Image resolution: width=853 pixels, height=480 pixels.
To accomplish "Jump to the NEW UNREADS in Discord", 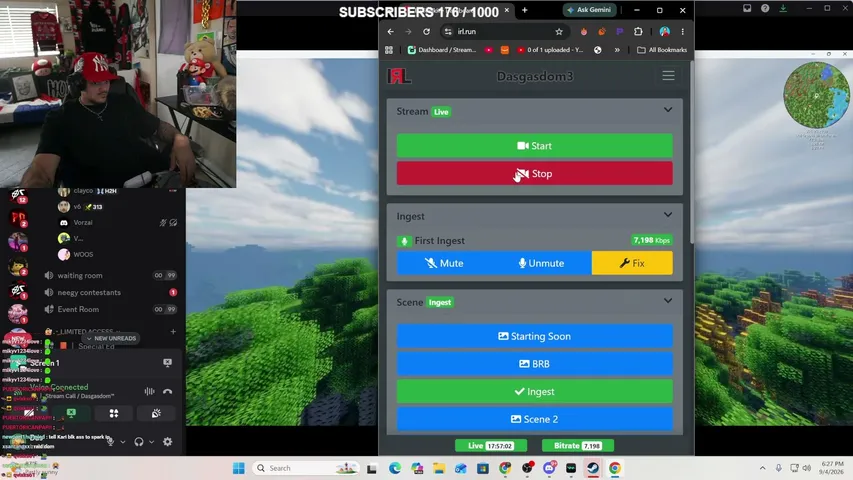I will (112, 338).
